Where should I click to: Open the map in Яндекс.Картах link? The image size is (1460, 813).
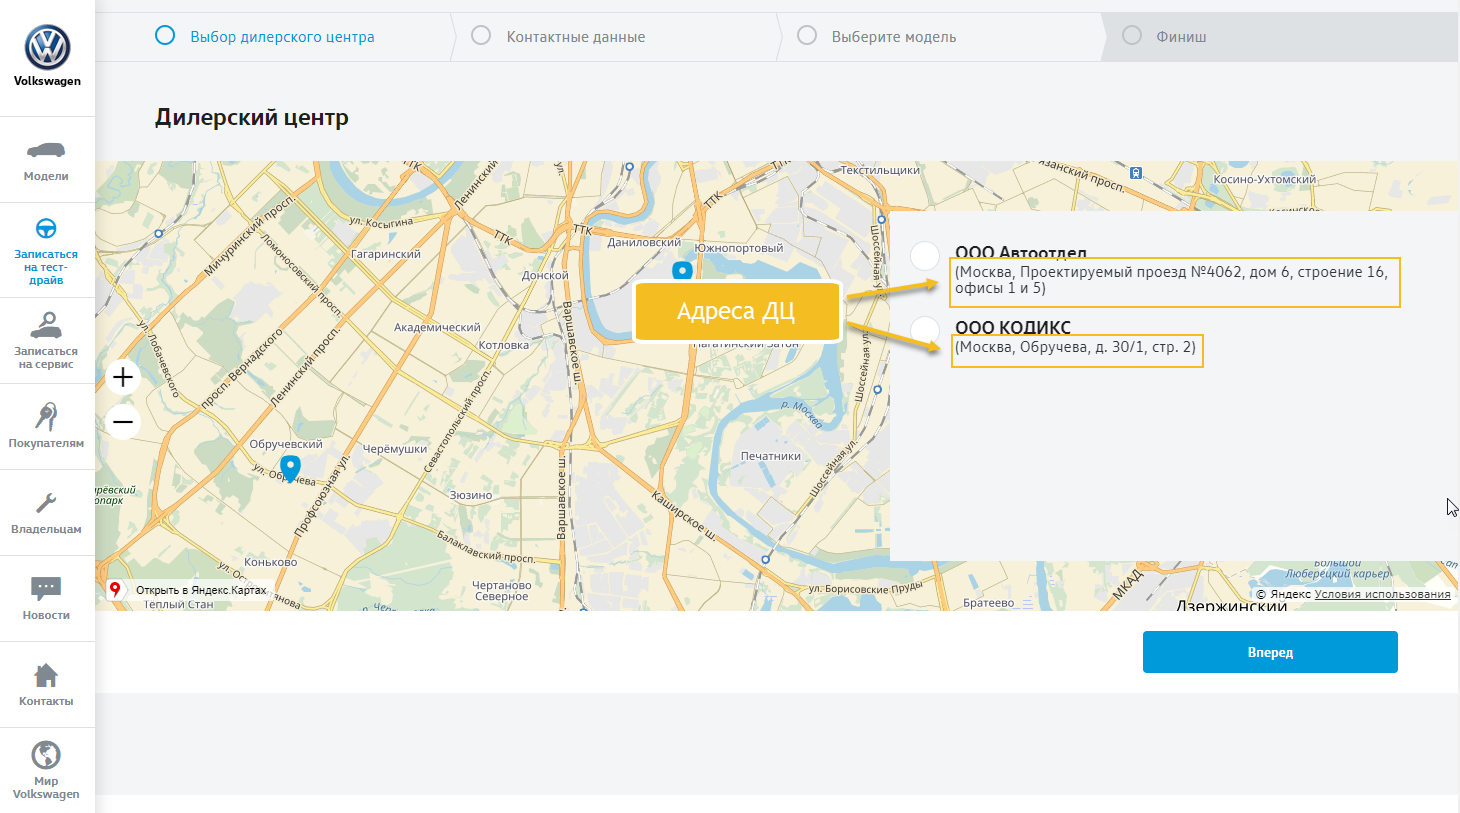click(201, 590)
